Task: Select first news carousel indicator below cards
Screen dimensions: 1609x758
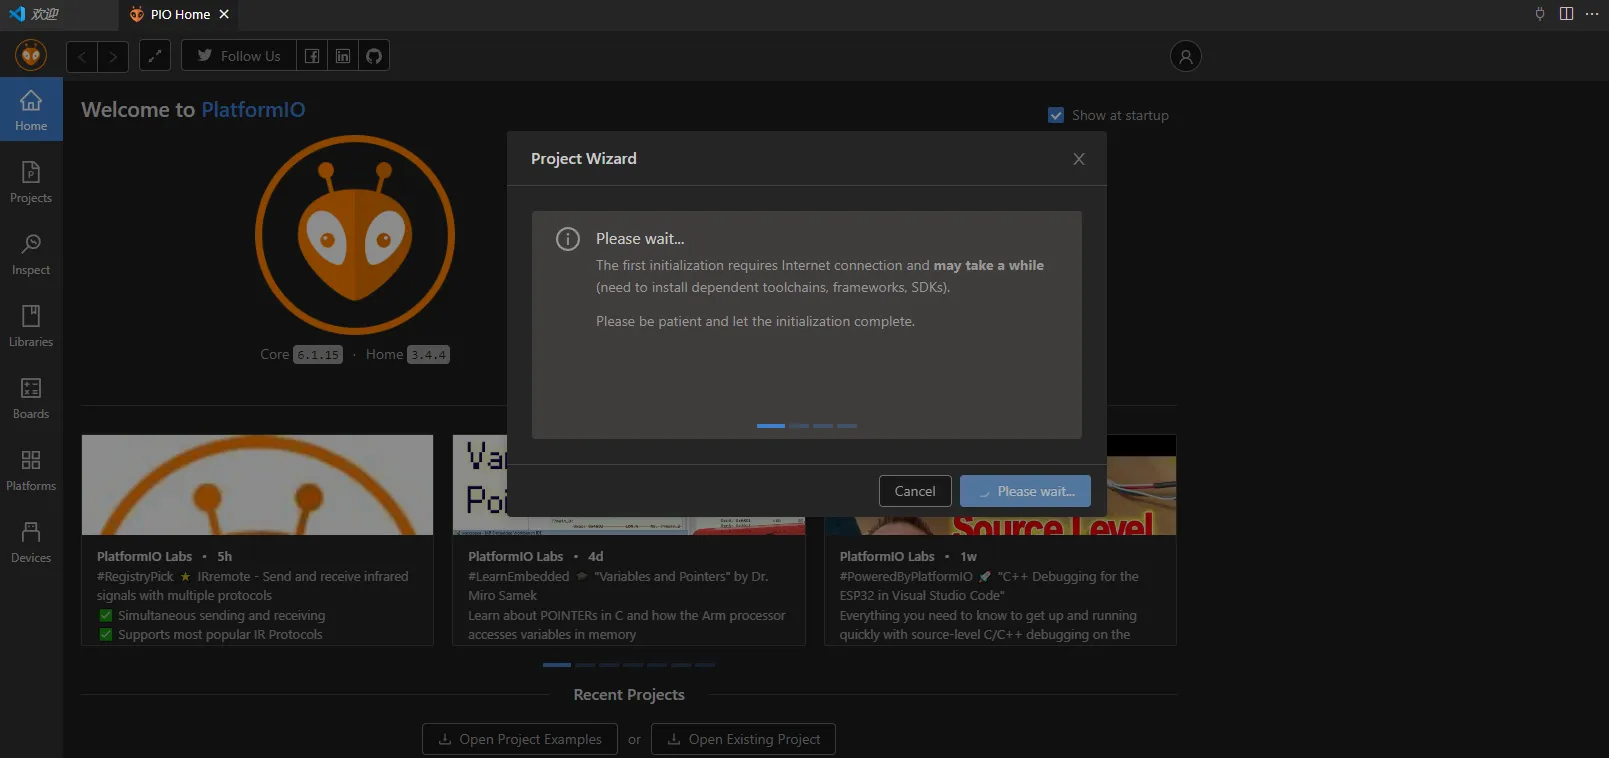Action: [x=557, y=665]
